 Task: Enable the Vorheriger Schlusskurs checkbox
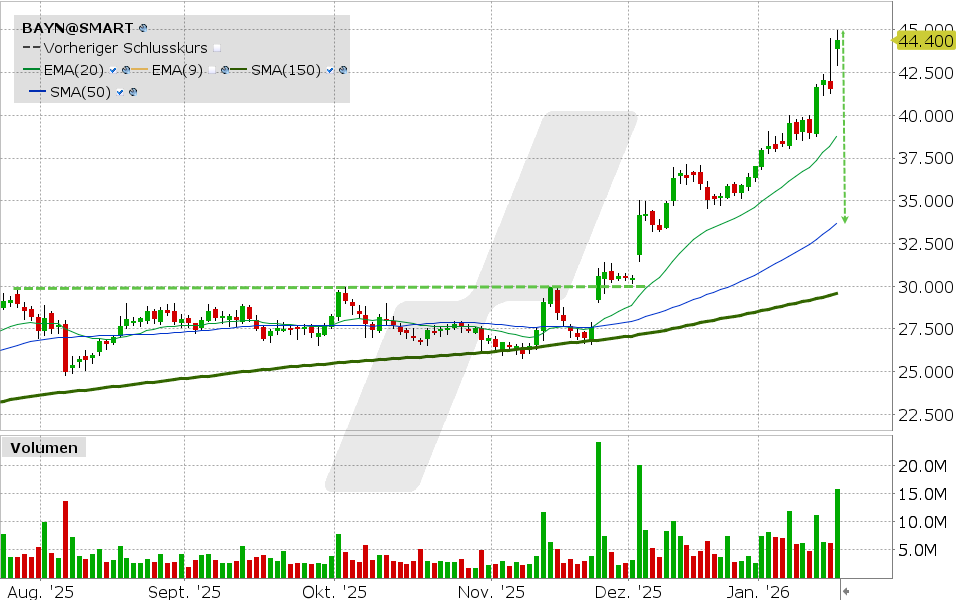tap(216, 47)
